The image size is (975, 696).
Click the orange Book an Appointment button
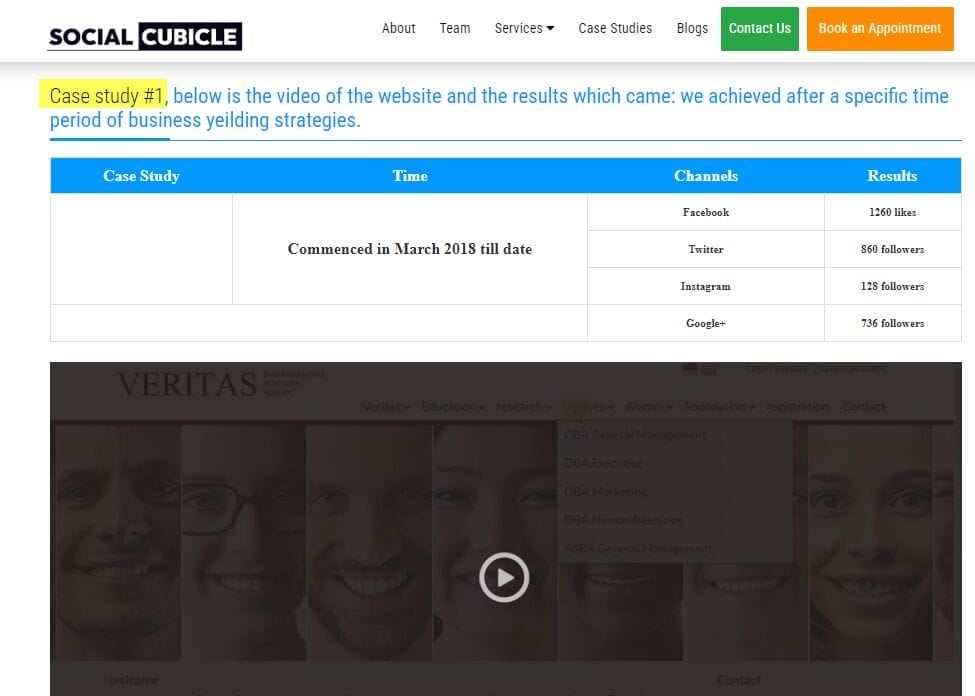click(880, 29)
